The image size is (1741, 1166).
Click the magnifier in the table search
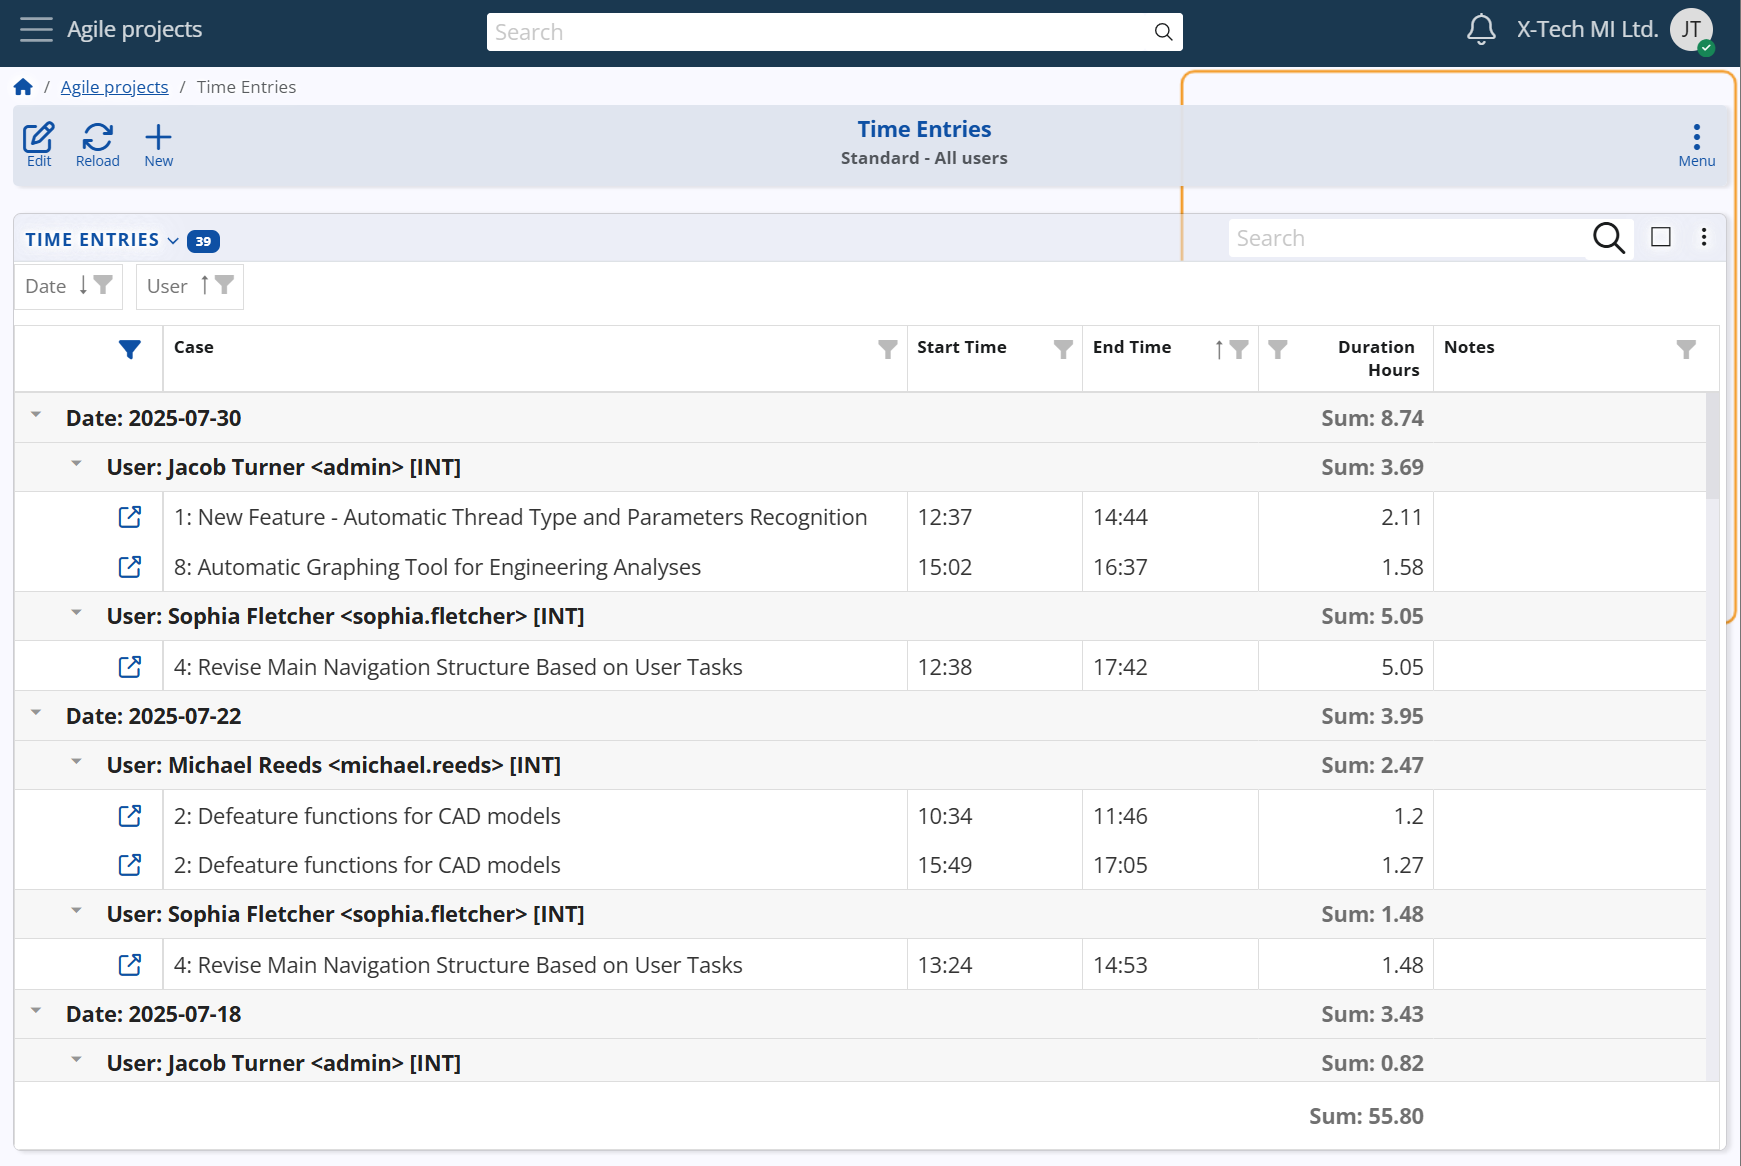pos(1608,238)
